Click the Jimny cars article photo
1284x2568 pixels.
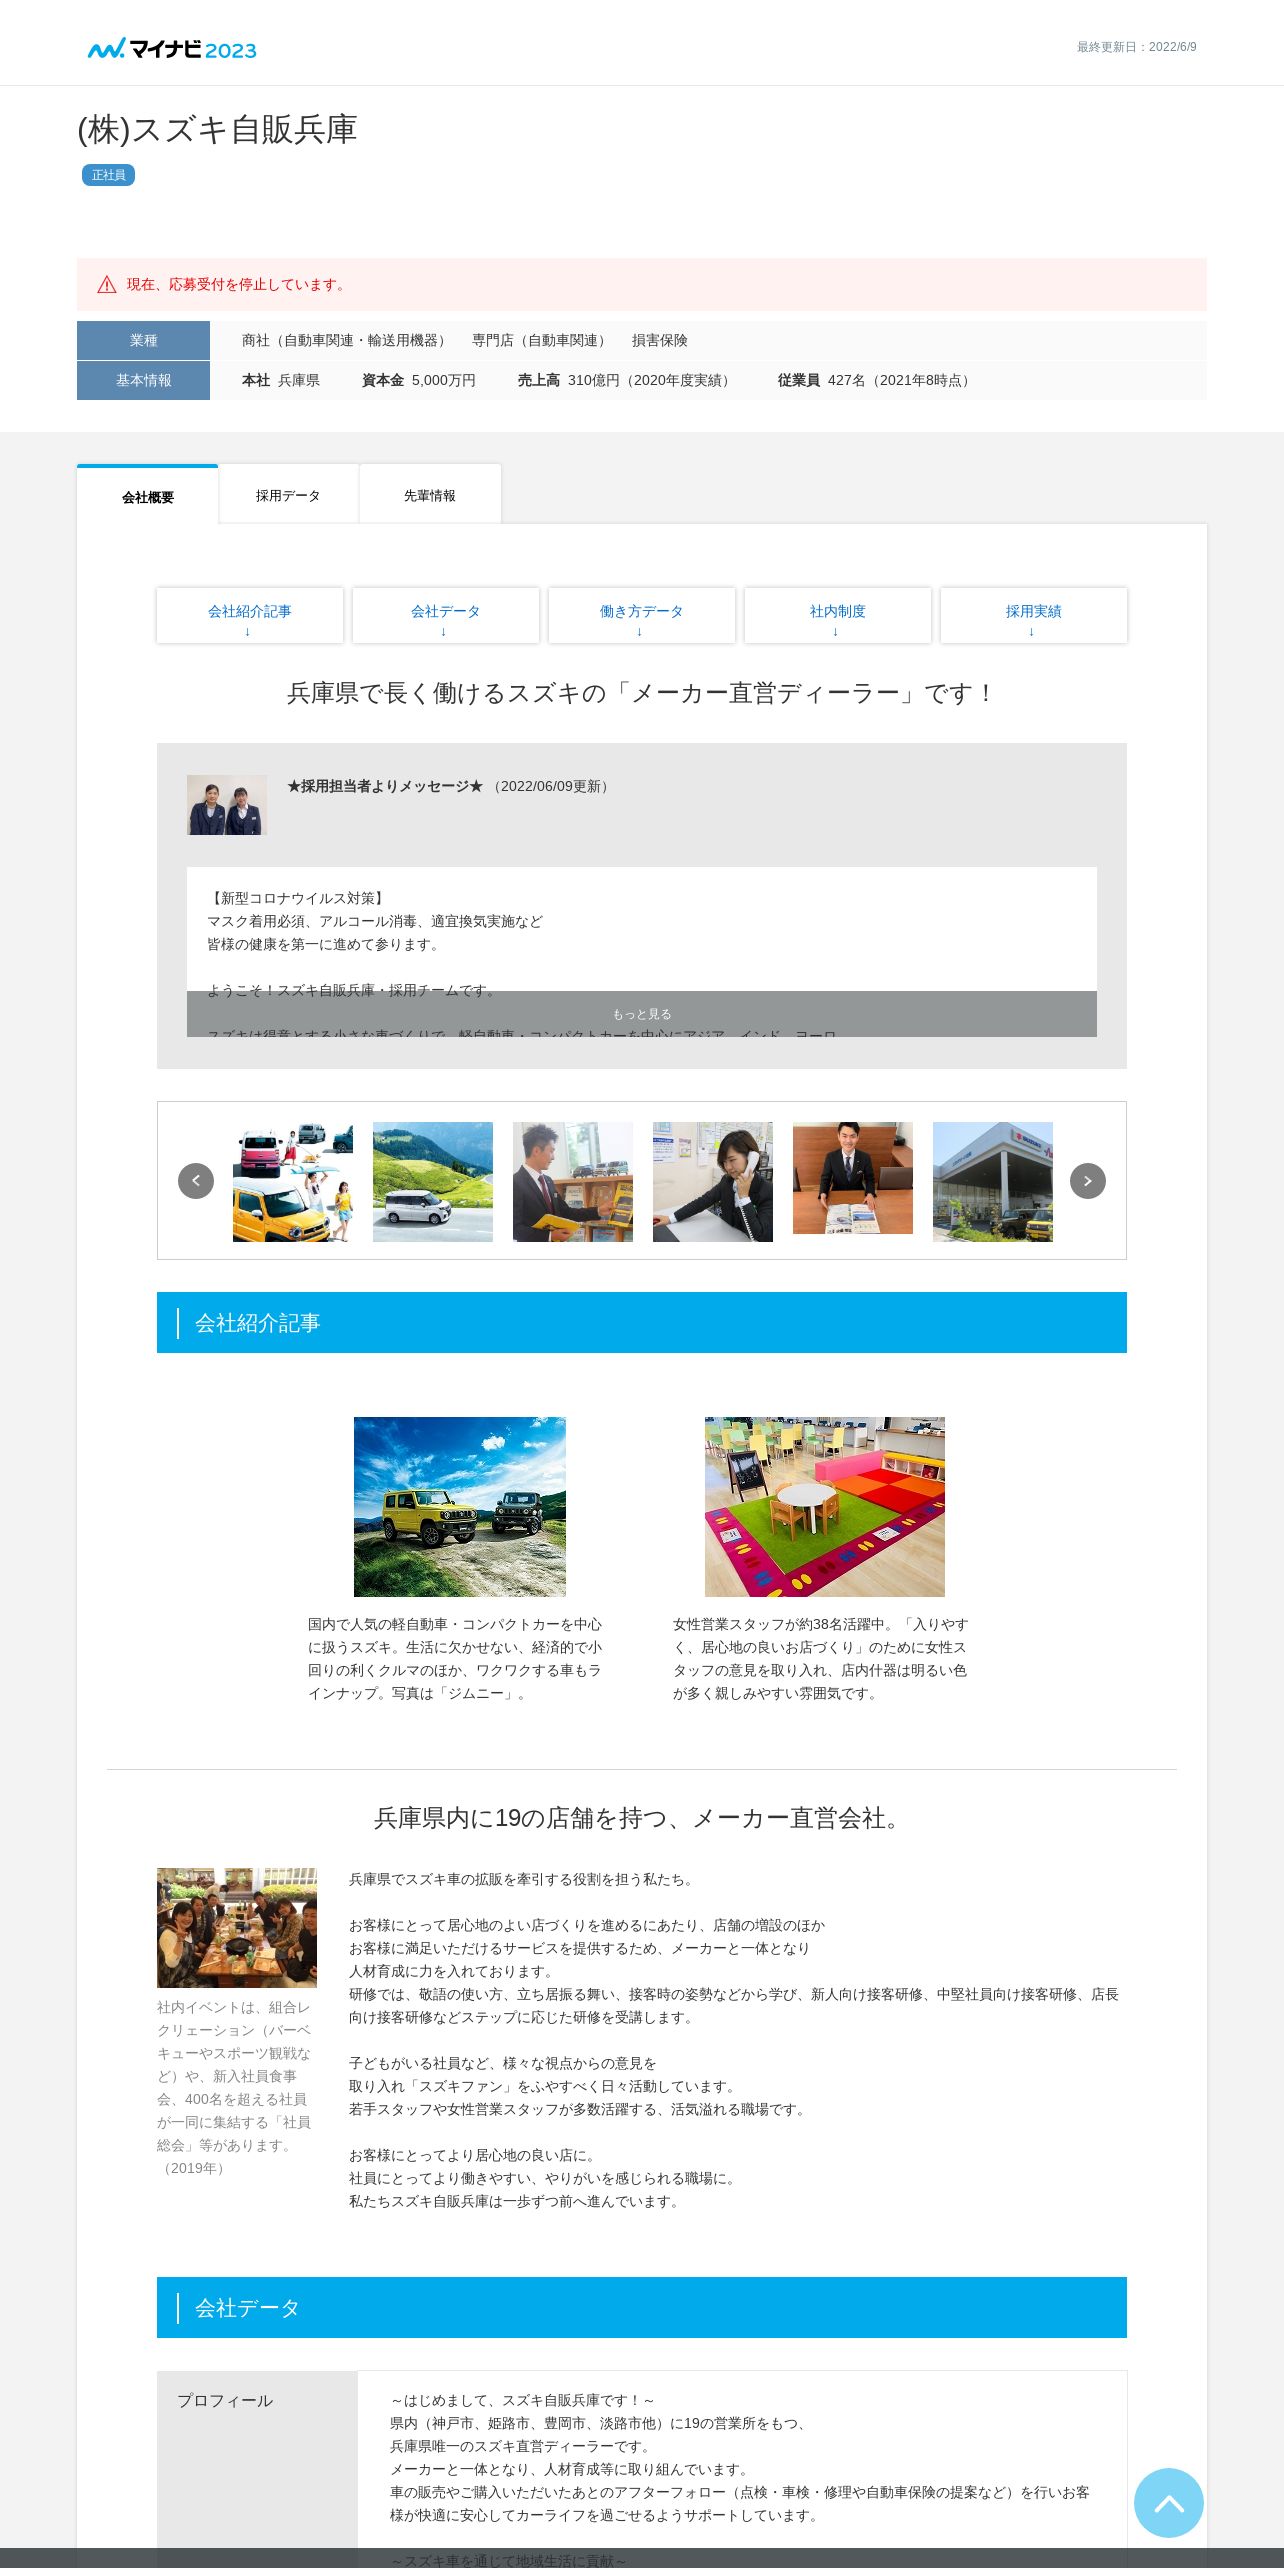460,1507
